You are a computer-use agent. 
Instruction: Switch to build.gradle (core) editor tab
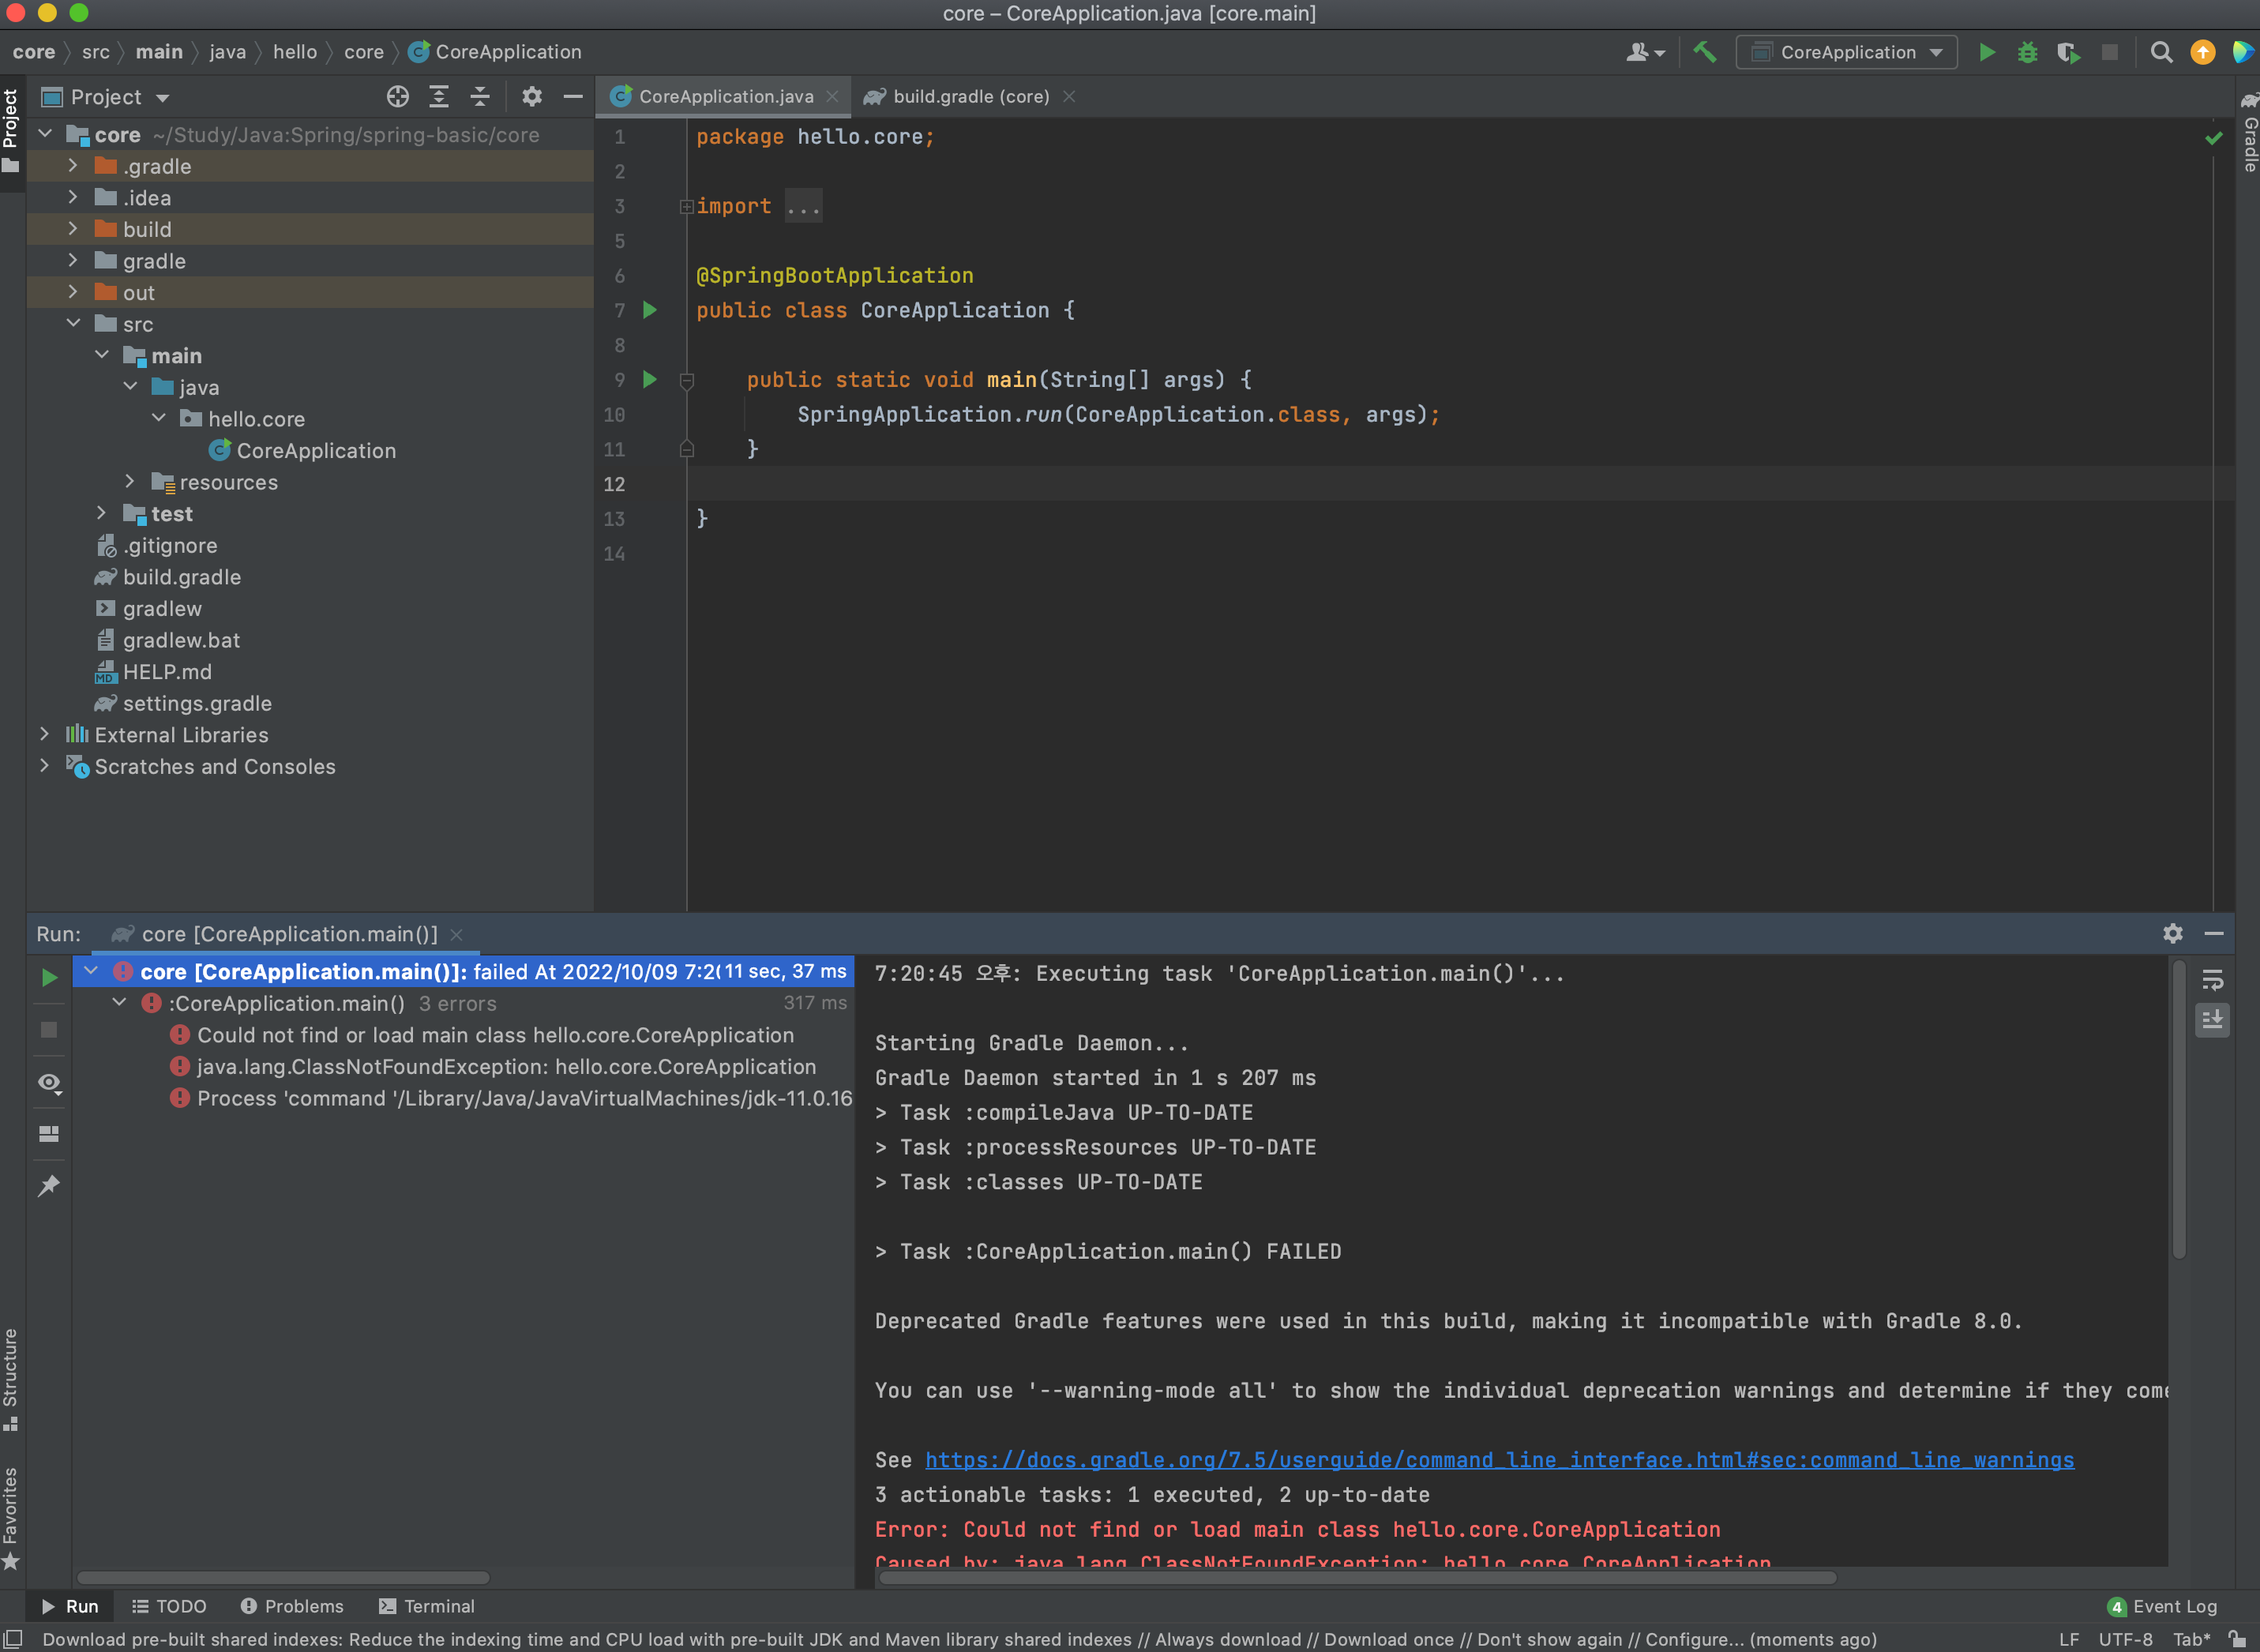(x=969, y=97)
